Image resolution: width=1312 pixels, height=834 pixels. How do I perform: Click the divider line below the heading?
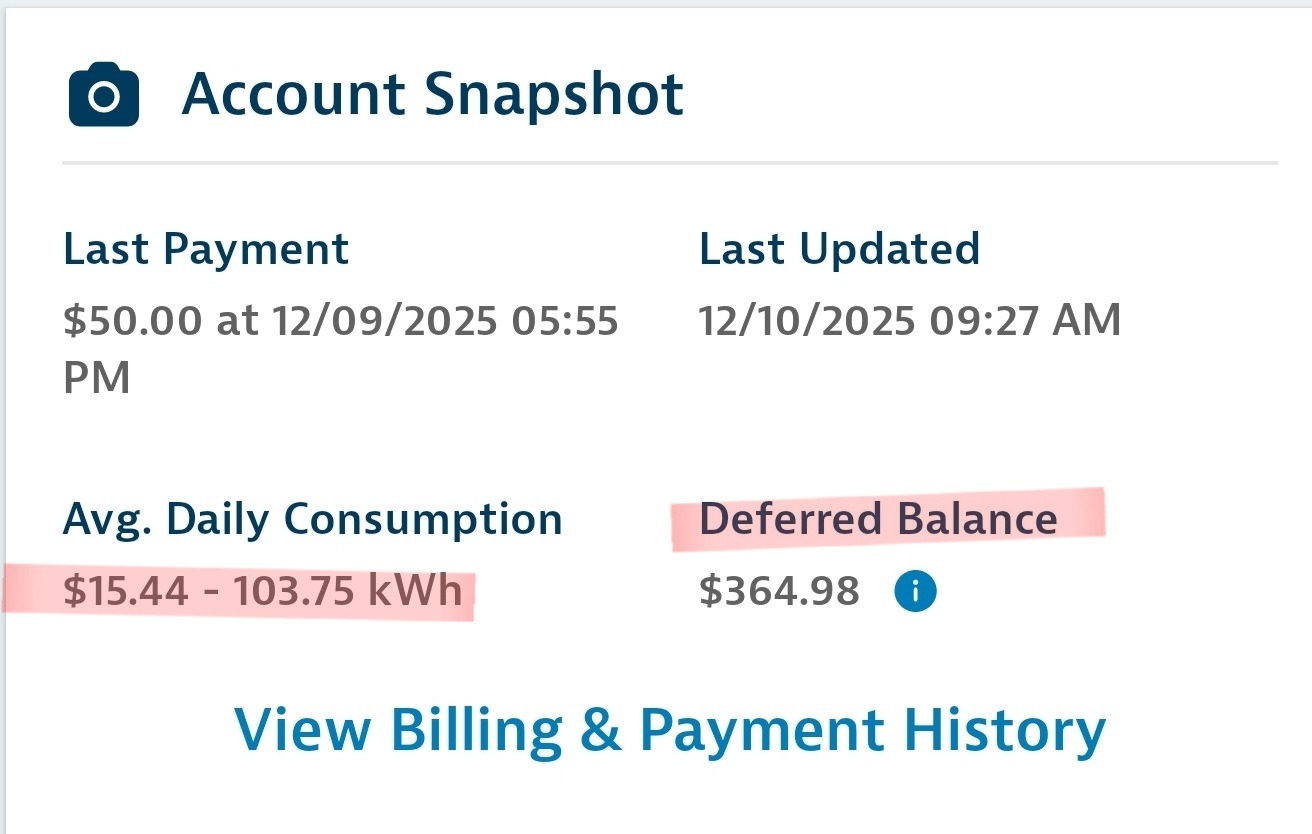670,162
